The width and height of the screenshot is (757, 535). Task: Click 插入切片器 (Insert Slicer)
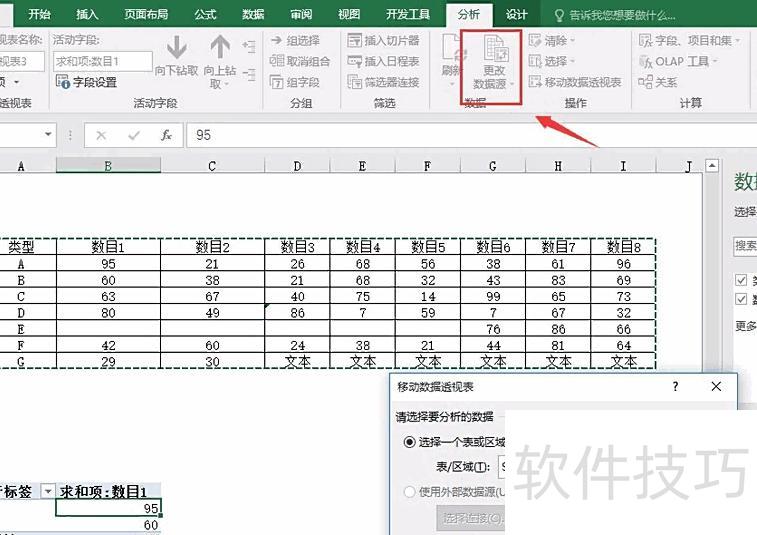(383, 41)
